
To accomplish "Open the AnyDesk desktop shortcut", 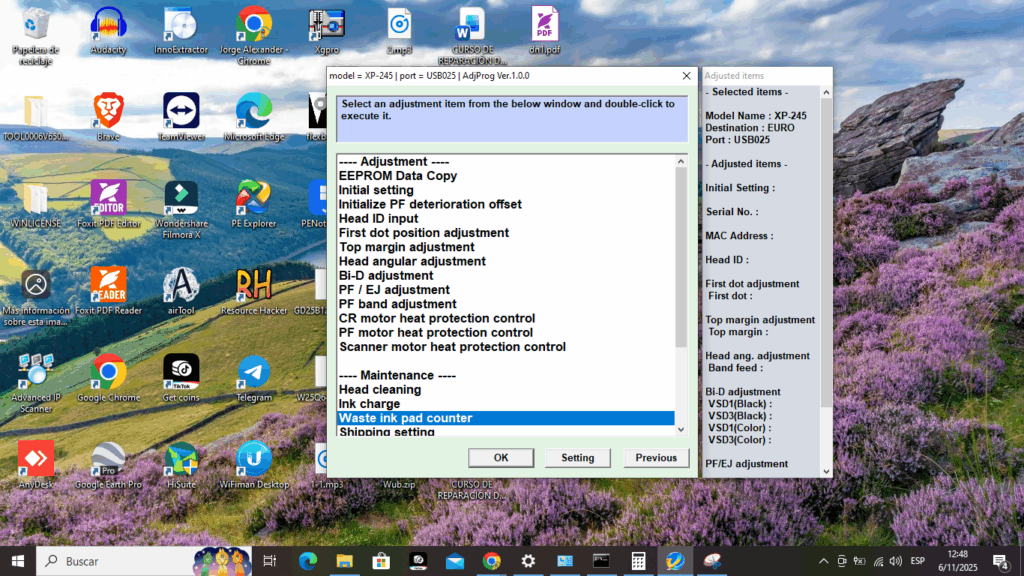I will (x=36, y=458).
